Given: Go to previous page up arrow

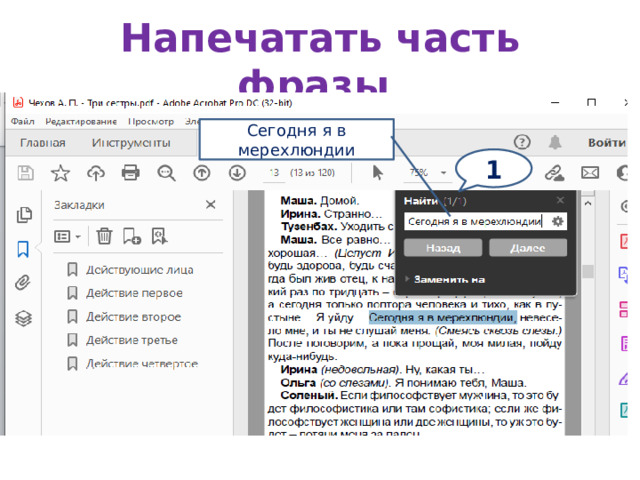Looking at the screenshot, I should [x=202, y=173].
